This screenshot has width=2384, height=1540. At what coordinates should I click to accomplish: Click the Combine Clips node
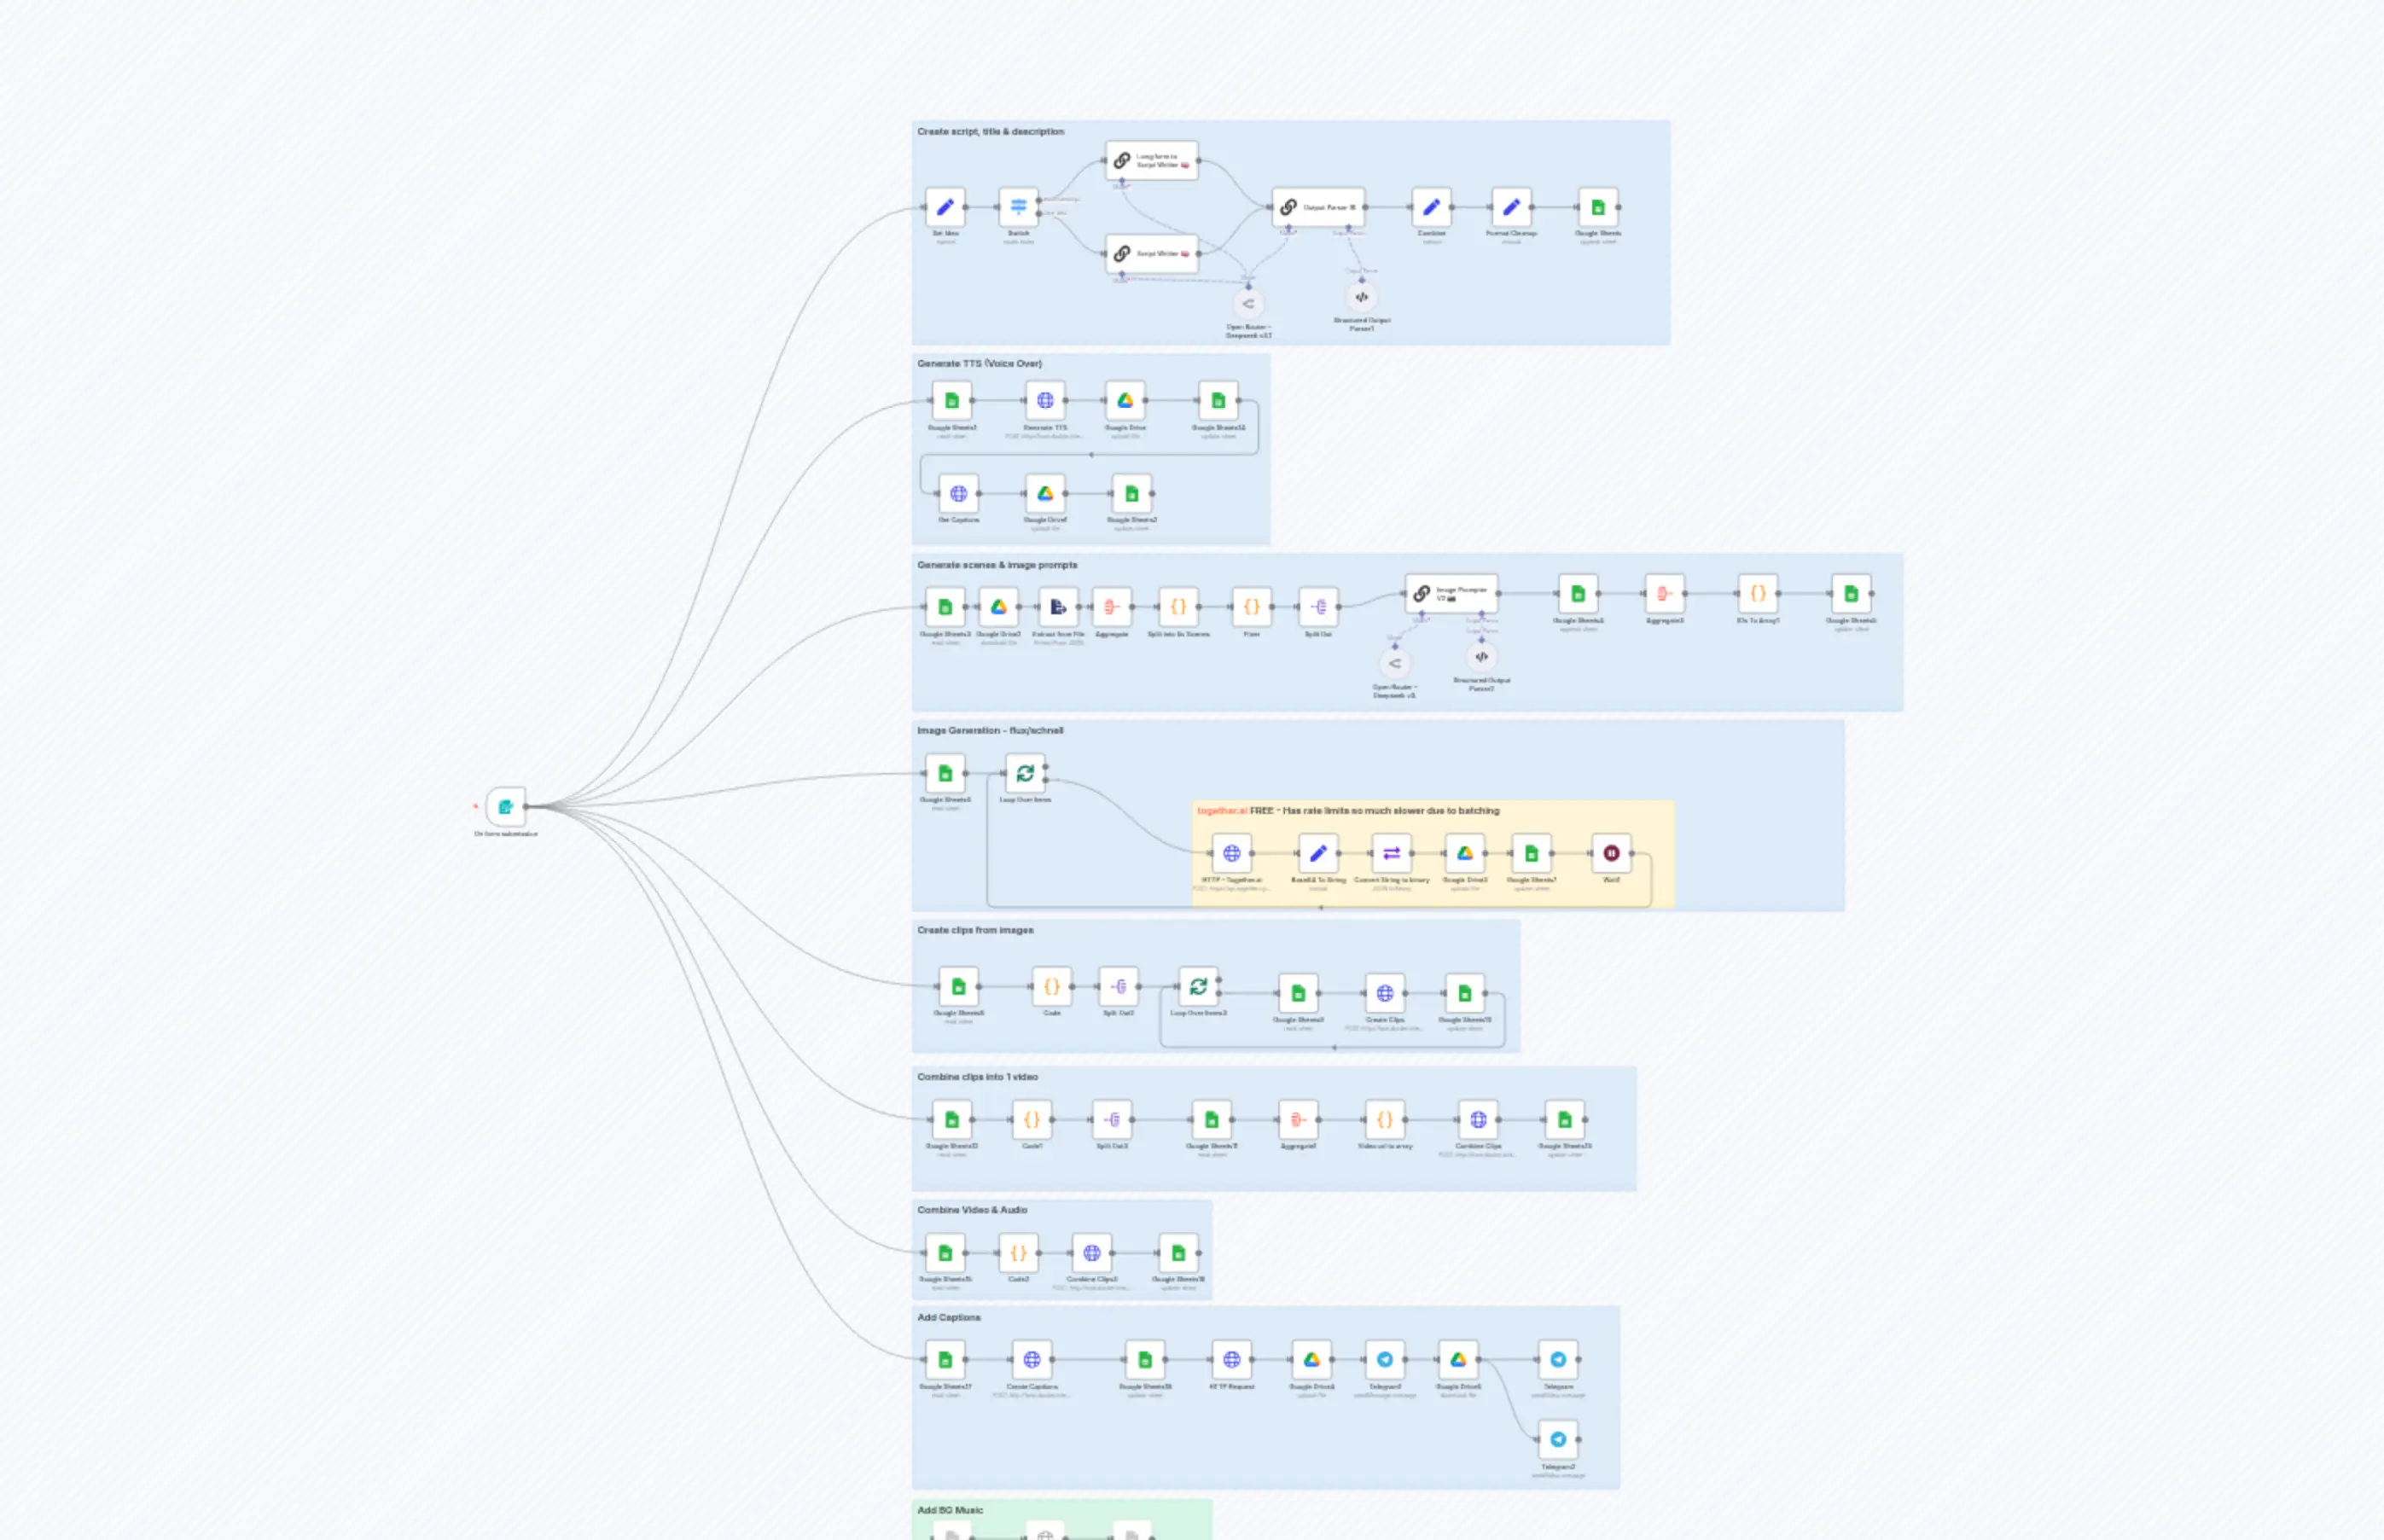pyautogui.click(x=1480, y=1119)
